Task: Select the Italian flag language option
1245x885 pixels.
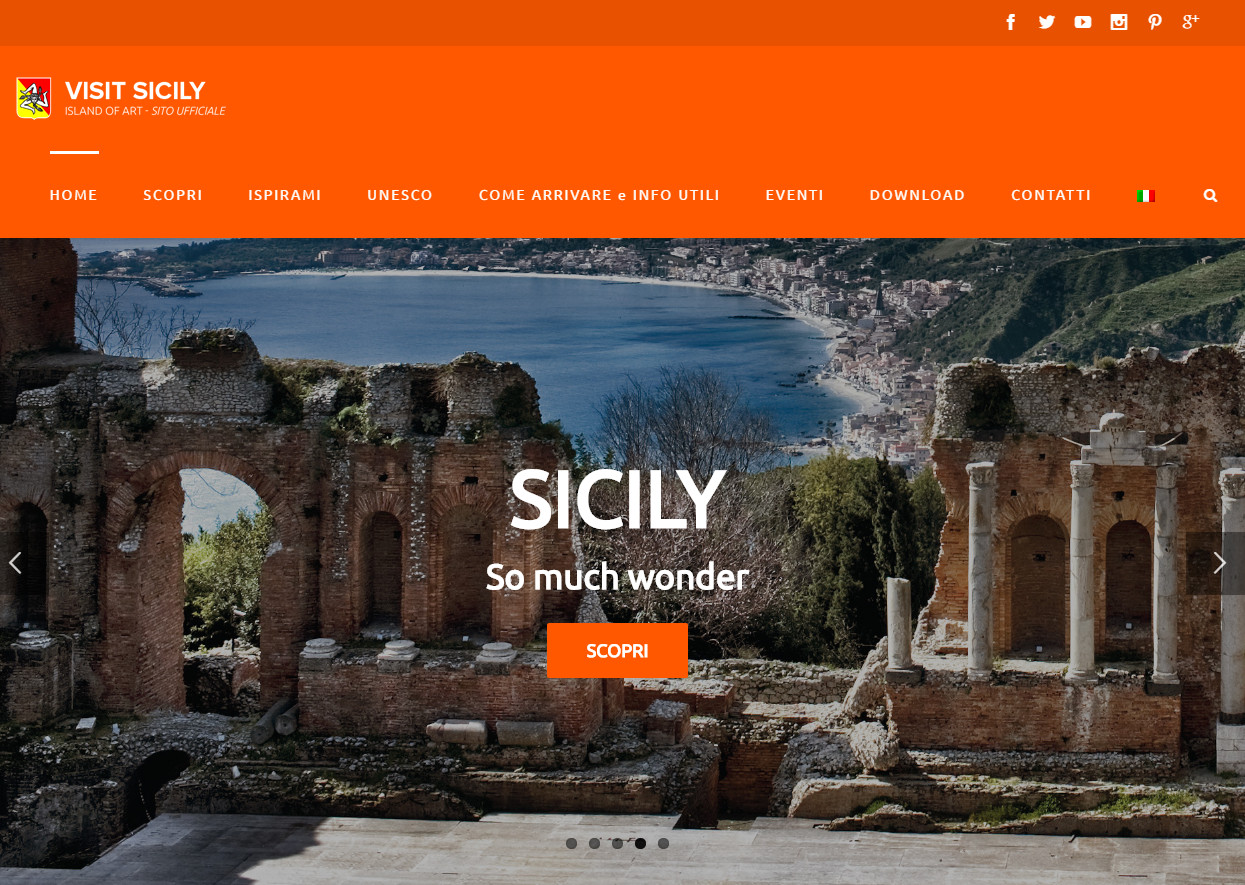Action: coord(1146,196)
